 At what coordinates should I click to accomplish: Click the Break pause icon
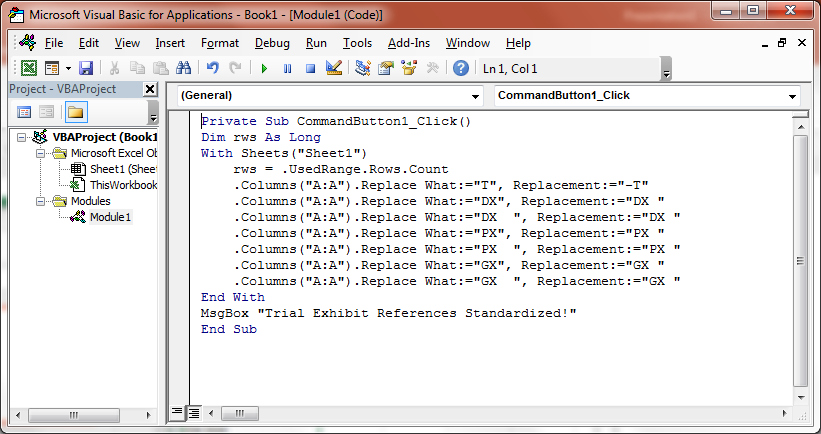tap(287, 69)
